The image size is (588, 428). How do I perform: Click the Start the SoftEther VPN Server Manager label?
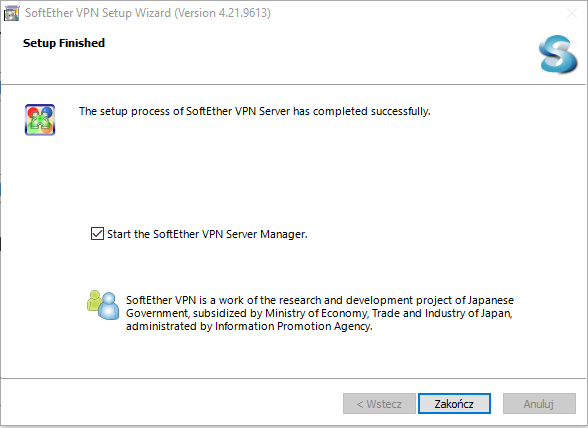coord(207,234)
